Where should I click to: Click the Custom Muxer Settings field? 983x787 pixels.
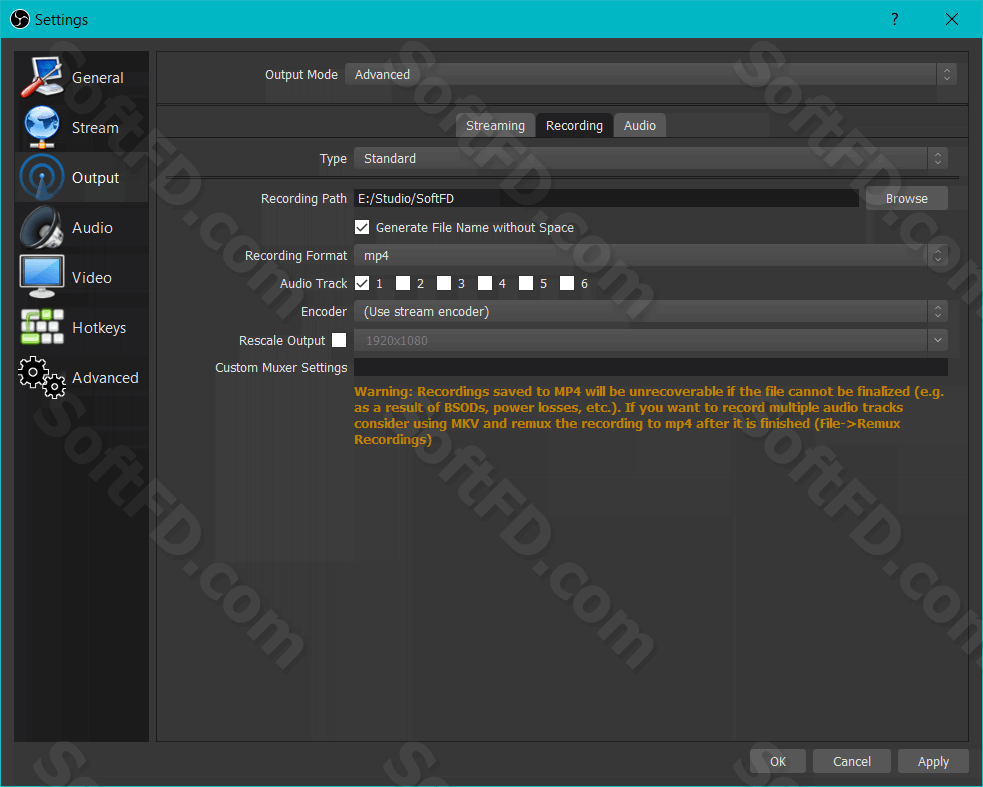(x=651, y=367)
